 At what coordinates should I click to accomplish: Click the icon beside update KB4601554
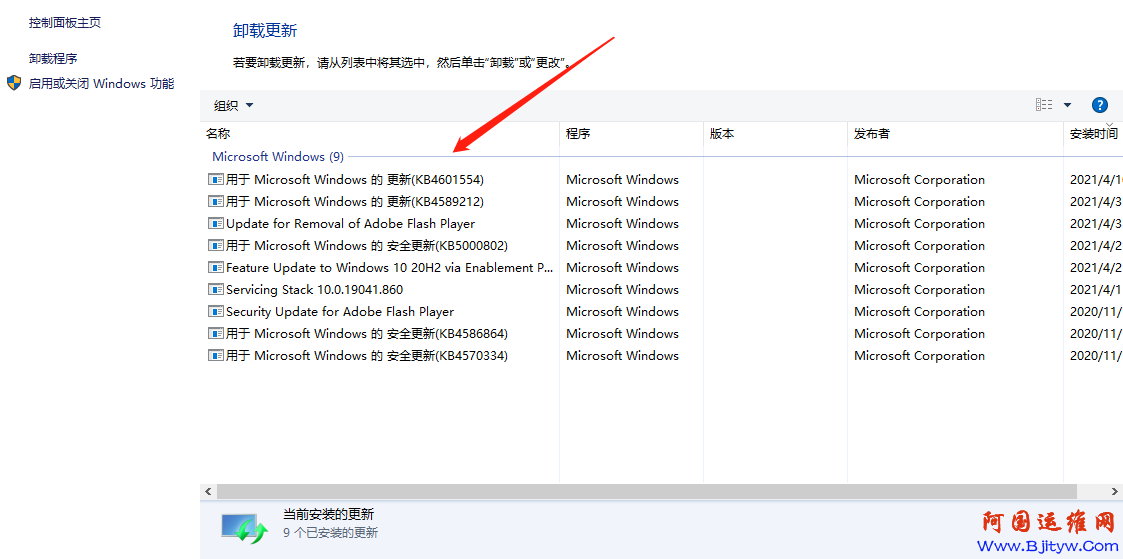[215, 180]
